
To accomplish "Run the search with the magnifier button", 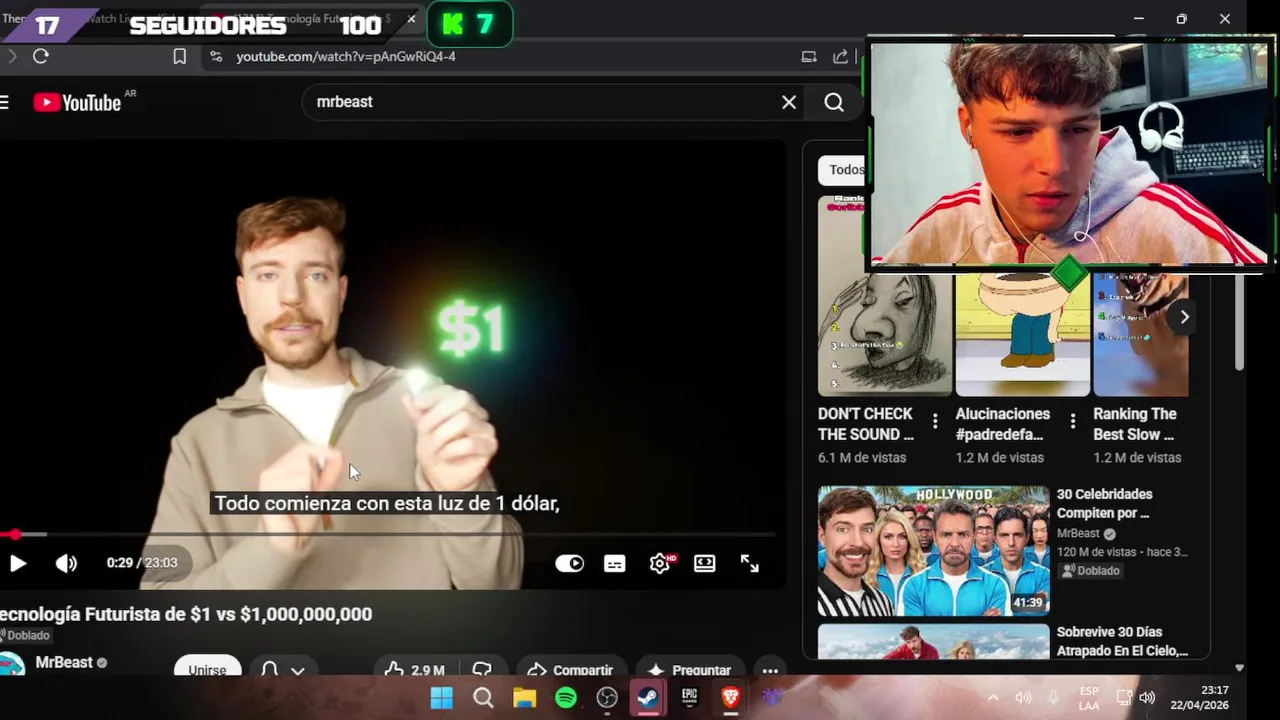I will [x=834, y=102].
